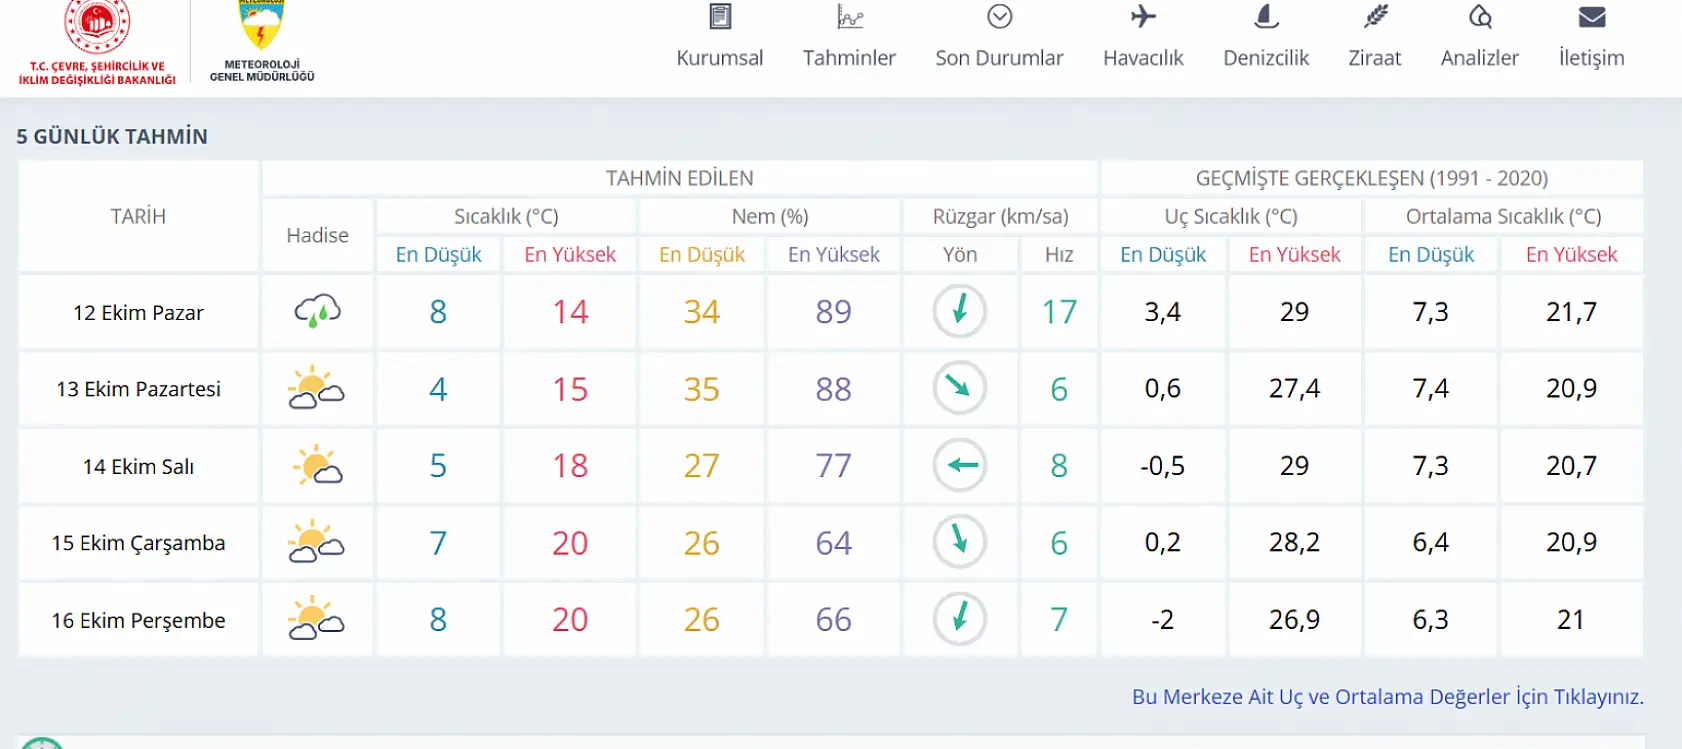Open the Tahminler menu
Screen dimensions: 1682x749
849,57
